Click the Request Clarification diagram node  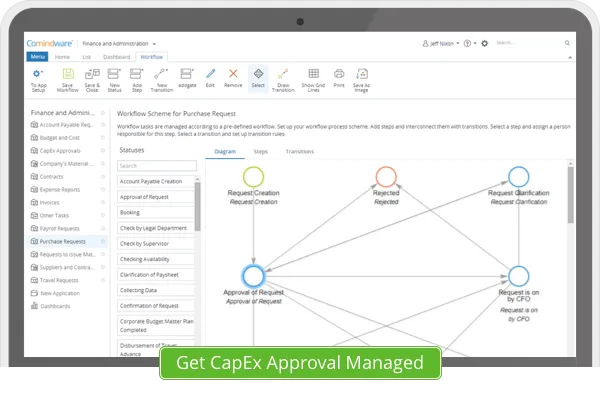[518, 177]
